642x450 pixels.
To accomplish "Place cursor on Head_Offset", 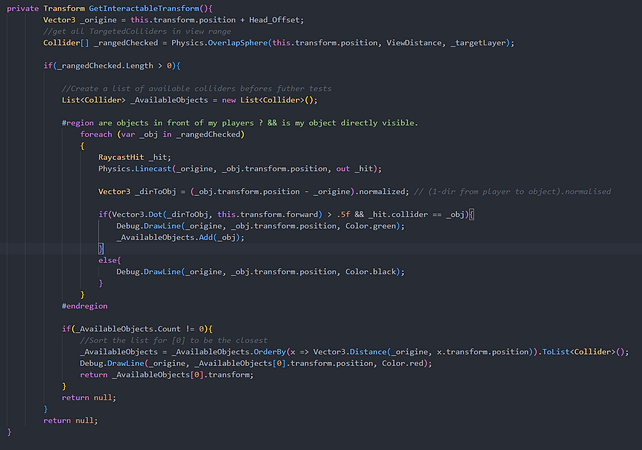I will [x=274, y=20].
